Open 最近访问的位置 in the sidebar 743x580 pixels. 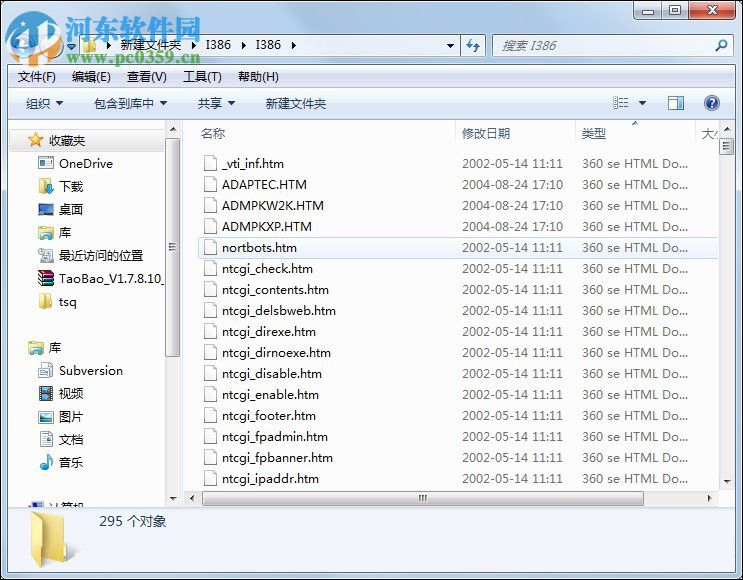coord(101,255)
